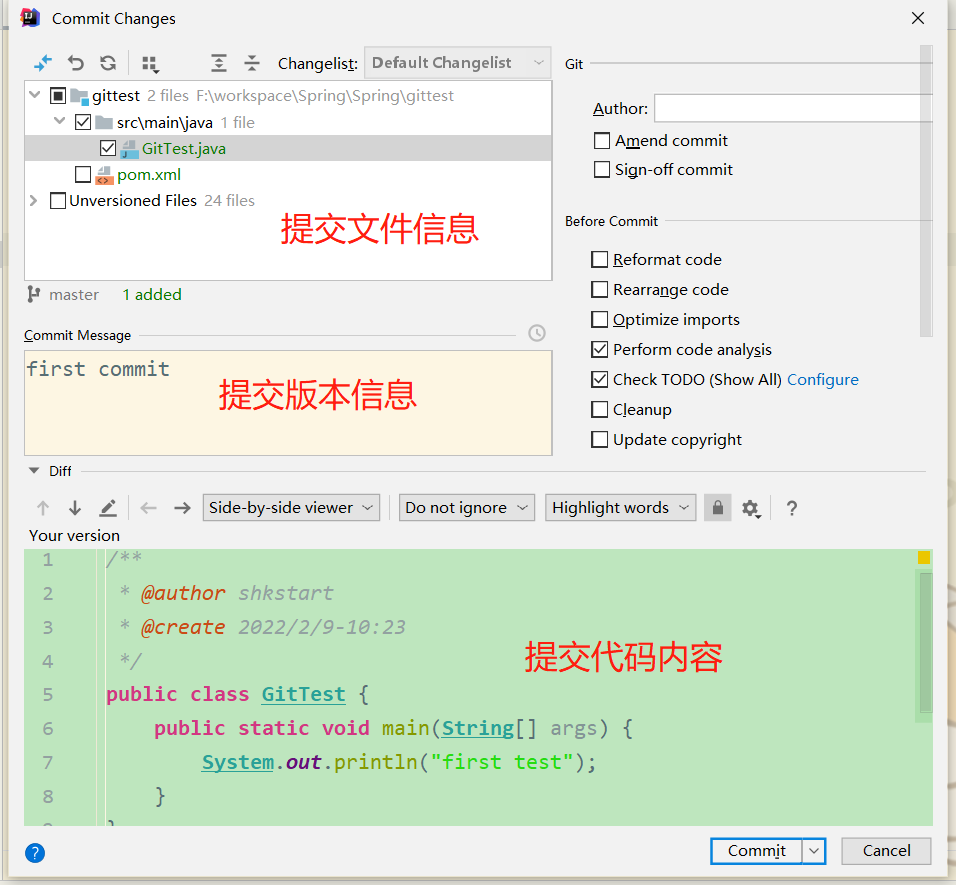Viewport: 956px width, 885px height.
Task: Open the Side-by-side viewer dropdown
Action: (291, 508)
